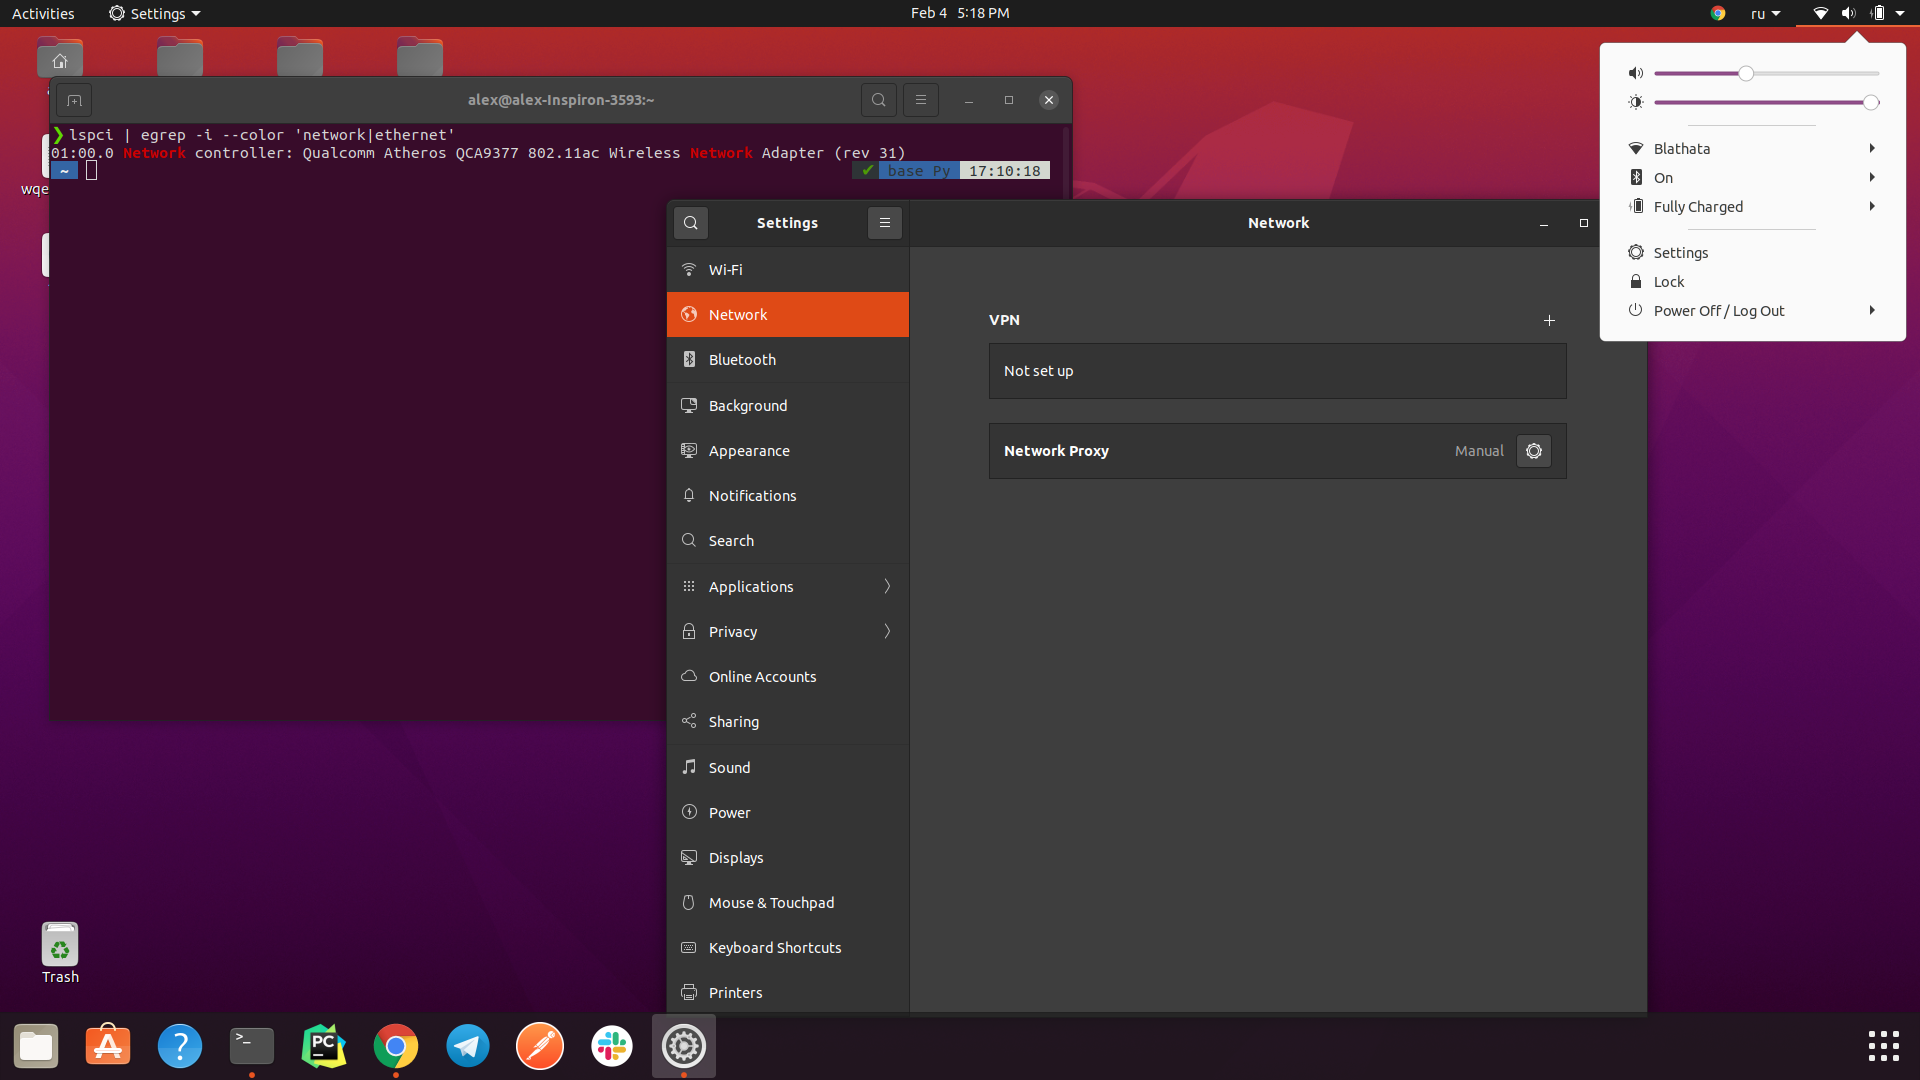Open Keyboard Shortcuts settings
Screen dimensions: 1920x1080
(788, 947)
